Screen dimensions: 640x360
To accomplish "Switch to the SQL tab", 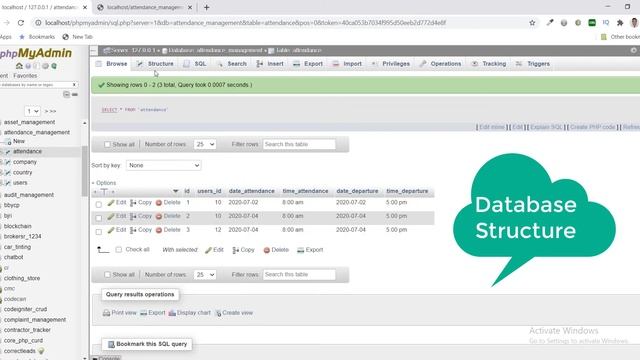I will coord(195,64).
